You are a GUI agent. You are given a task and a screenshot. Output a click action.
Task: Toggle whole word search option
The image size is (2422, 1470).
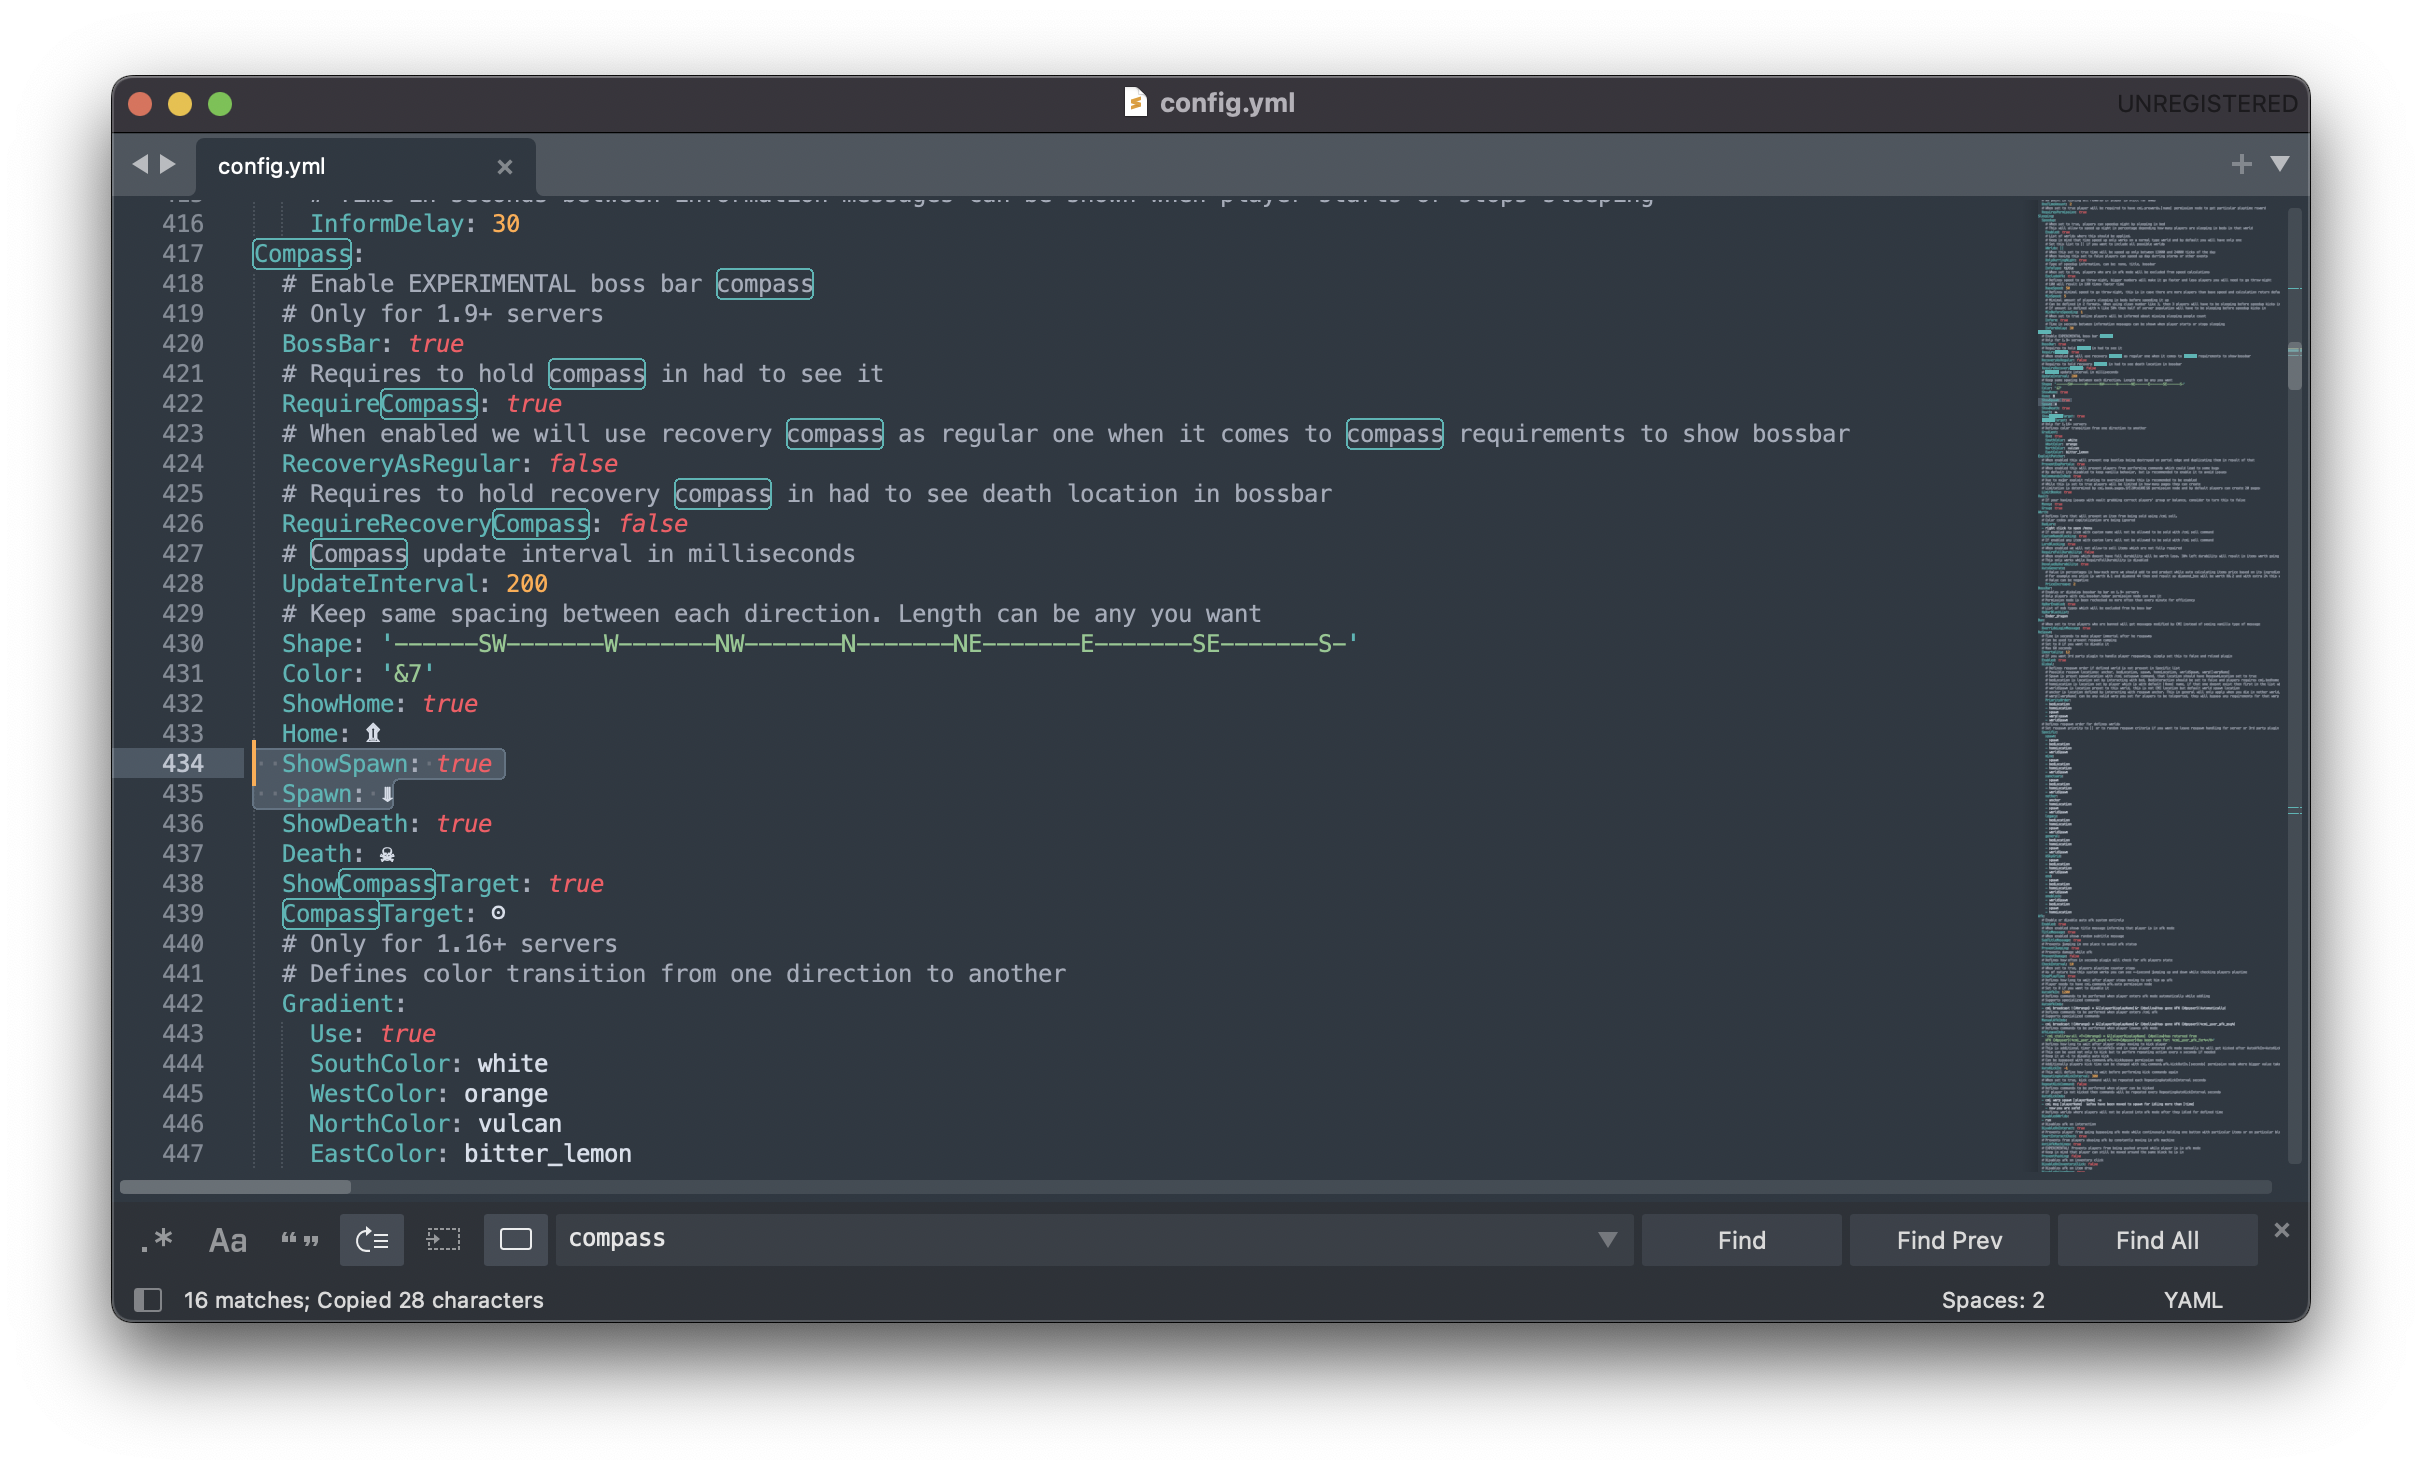click(300, 1239)
